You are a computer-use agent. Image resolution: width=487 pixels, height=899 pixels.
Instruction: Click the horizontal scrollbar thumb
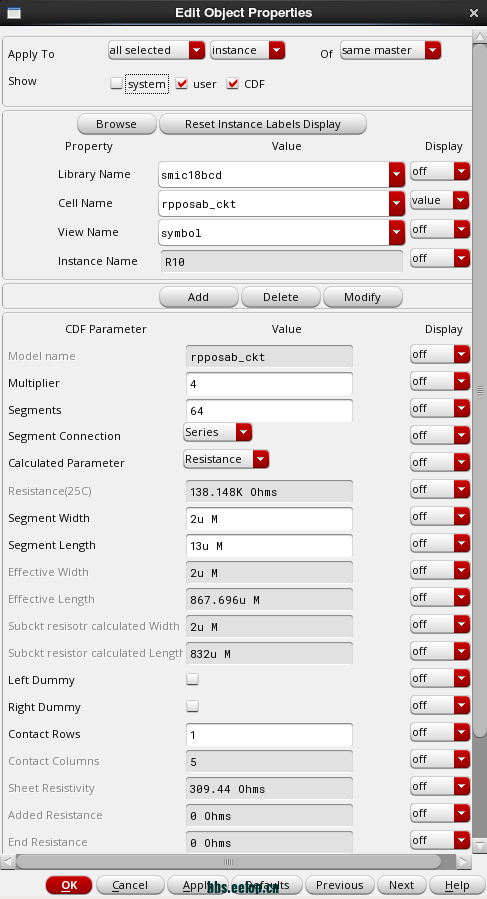[x=228, y=862]
